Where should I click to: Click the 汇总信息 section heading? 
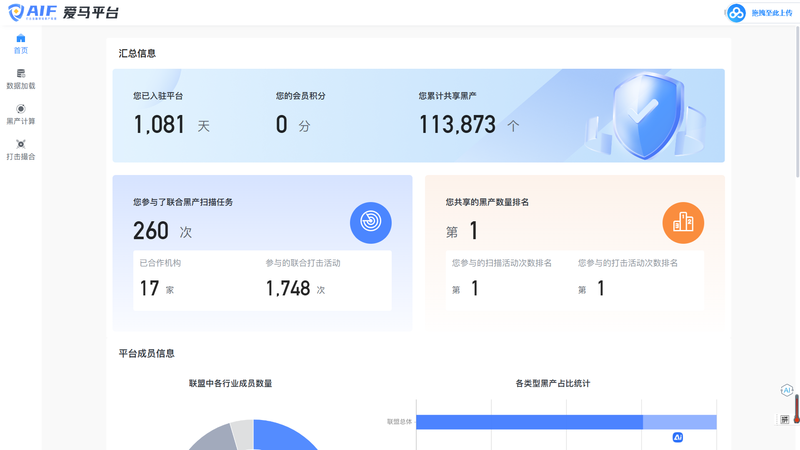click(x=137, y=53)
